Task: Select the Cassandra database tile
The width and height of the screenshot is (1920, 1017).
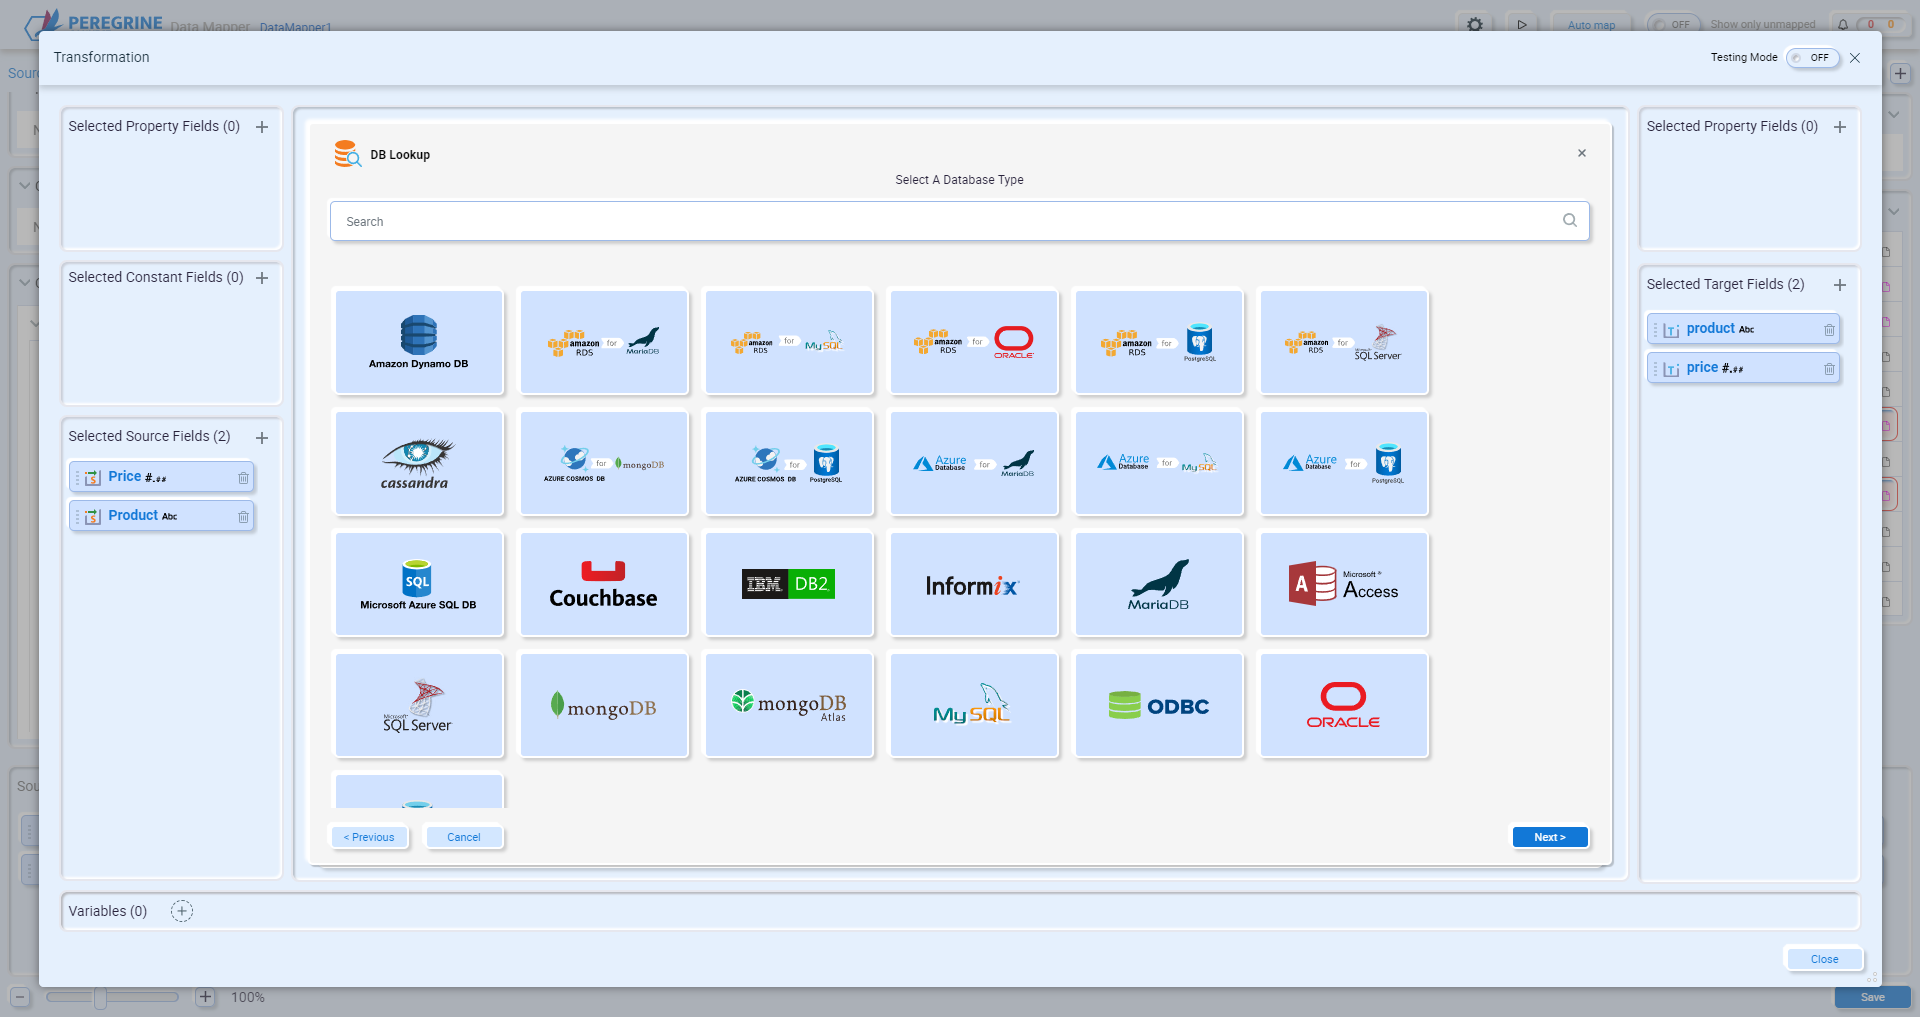Action: [x=419, y=463]
